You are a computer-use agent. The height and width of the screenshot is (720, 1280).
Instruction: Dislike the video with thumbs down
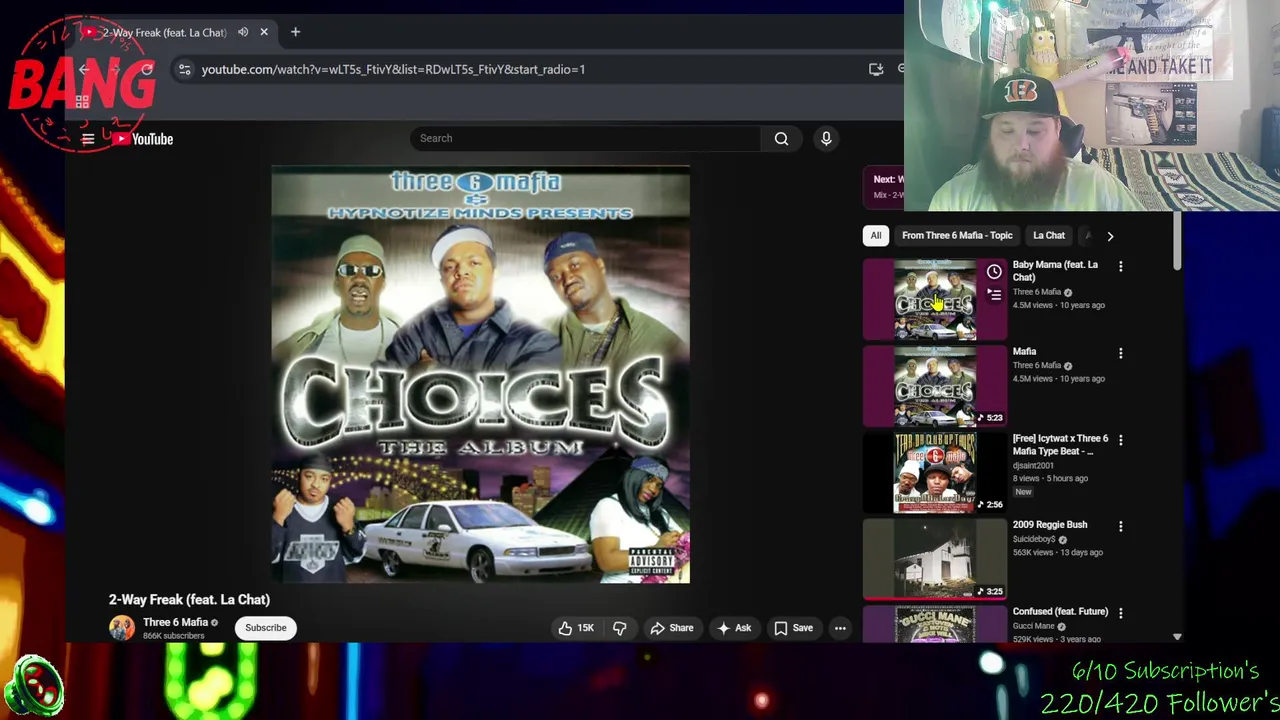coord(620,628)
